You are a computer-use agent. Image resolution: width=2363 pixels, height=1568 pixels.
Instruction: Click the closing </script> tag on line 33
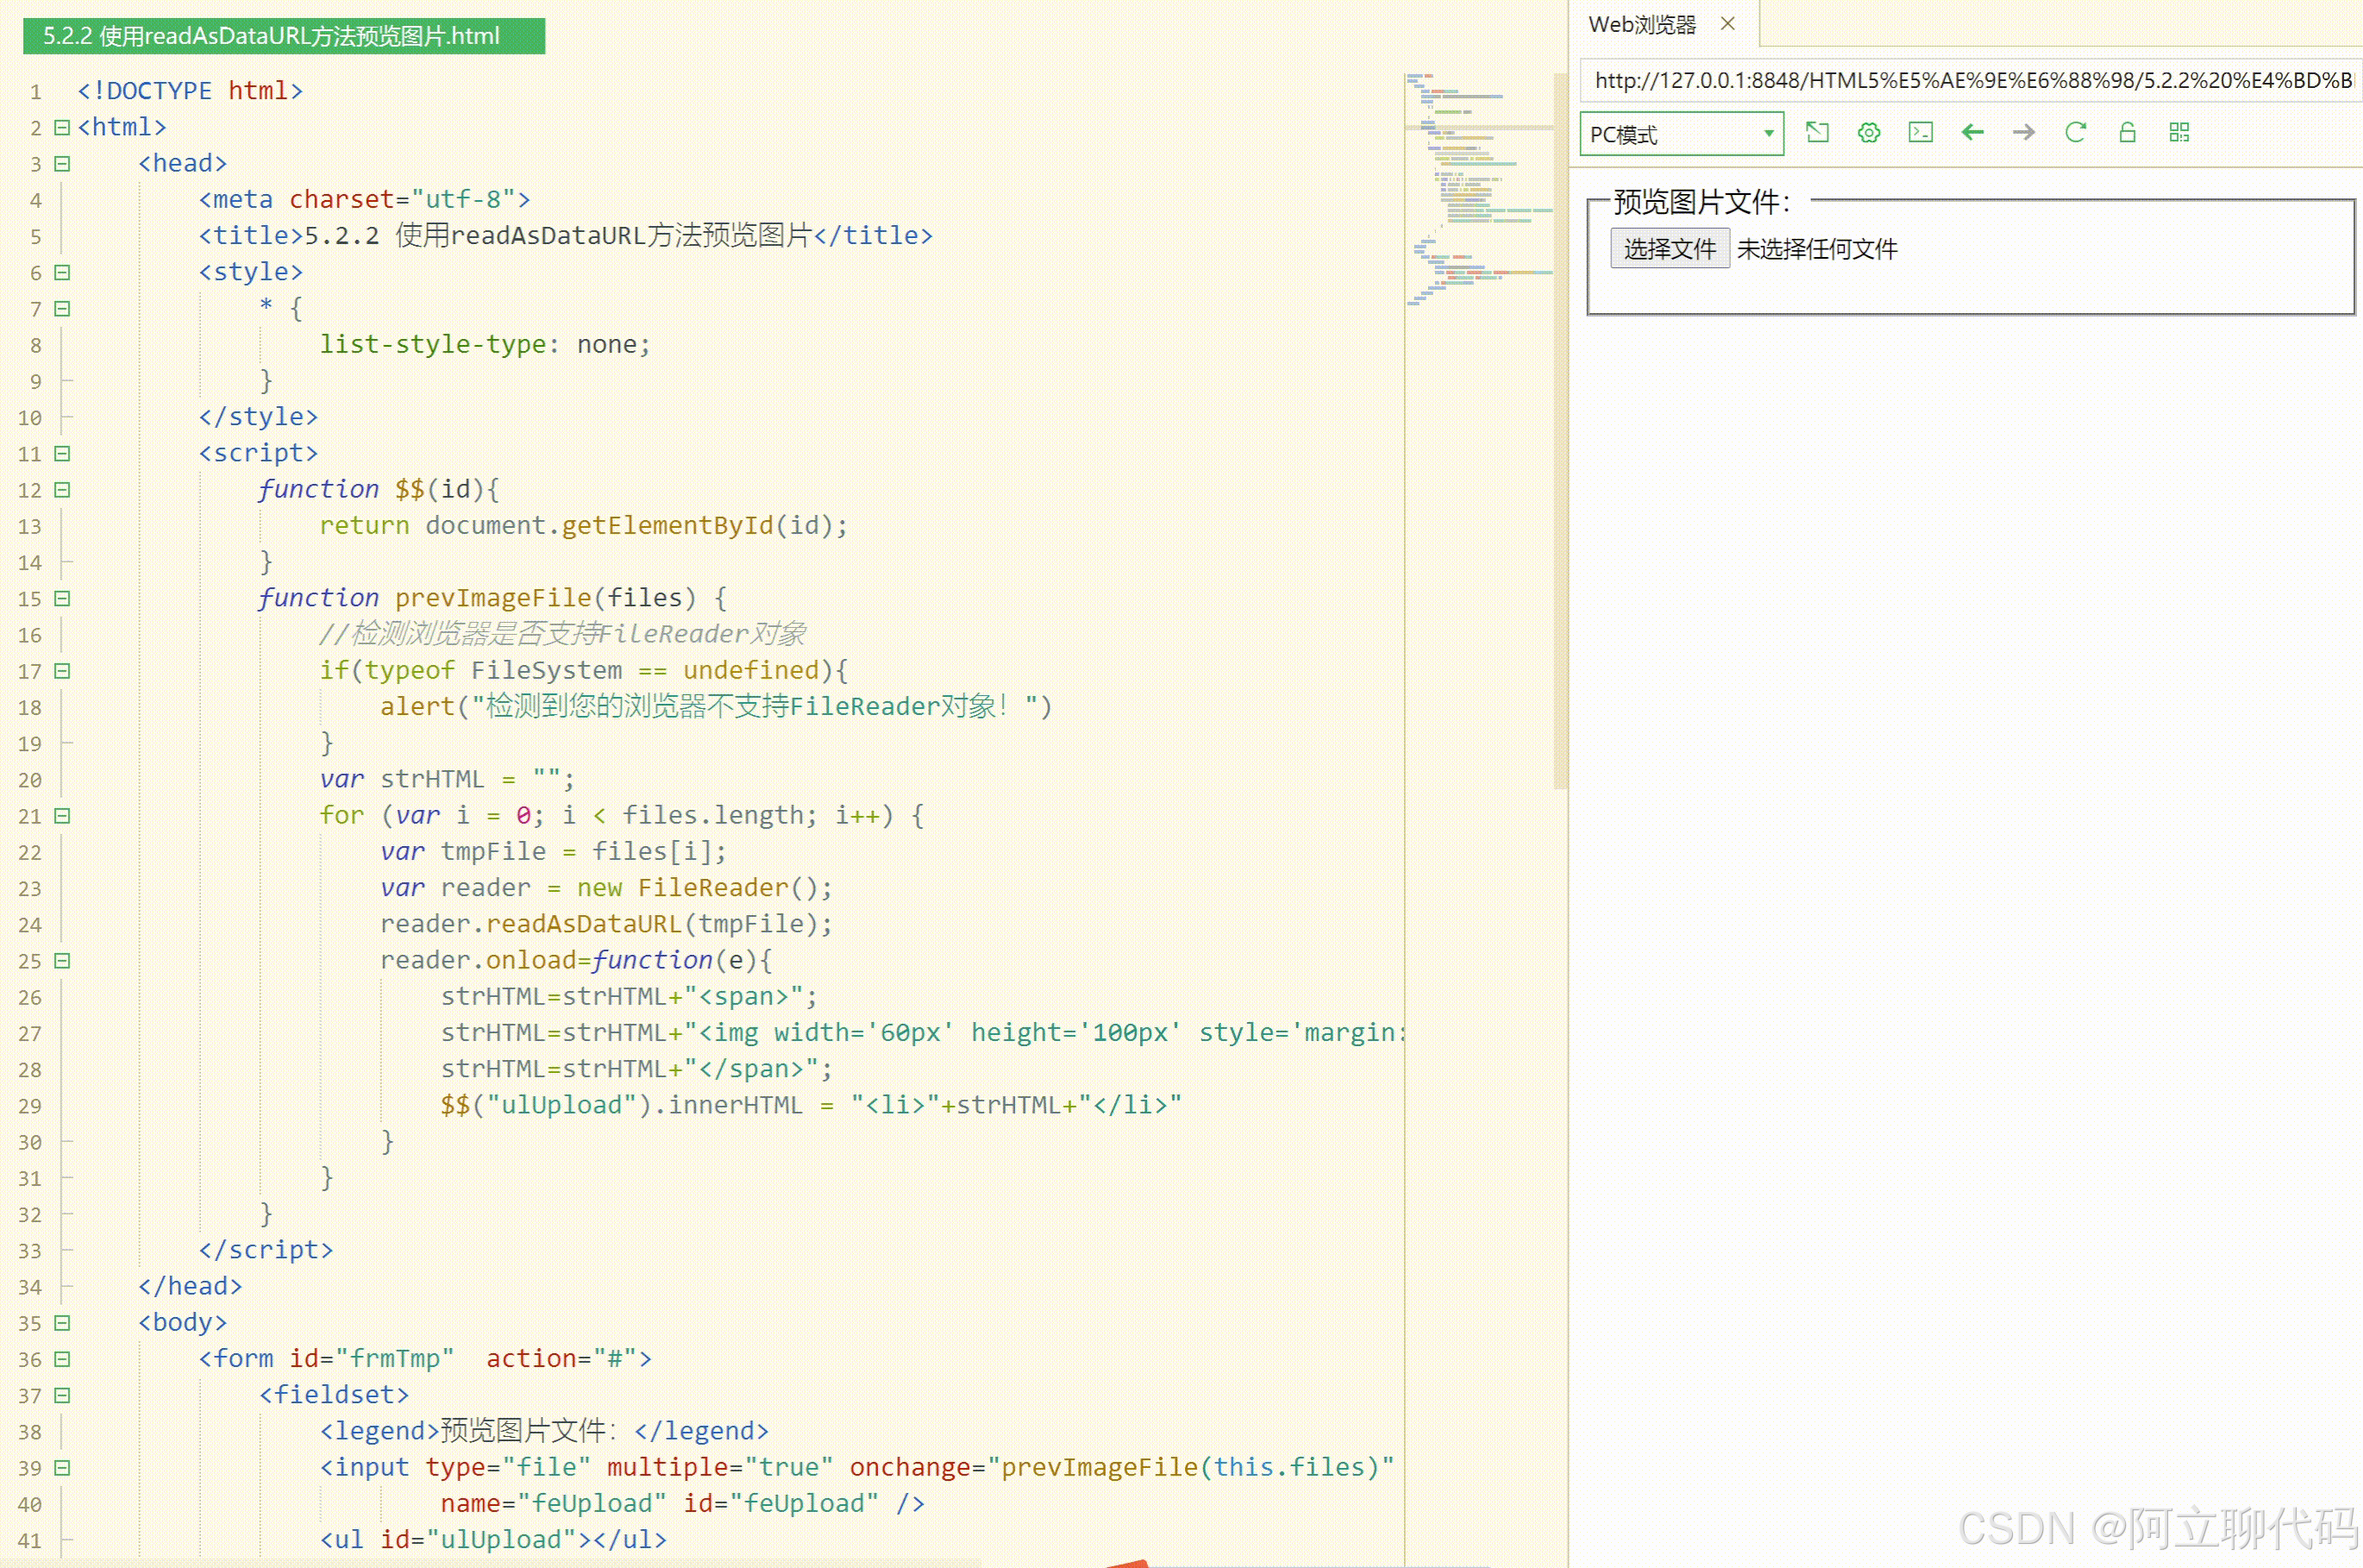point(265,1249)
